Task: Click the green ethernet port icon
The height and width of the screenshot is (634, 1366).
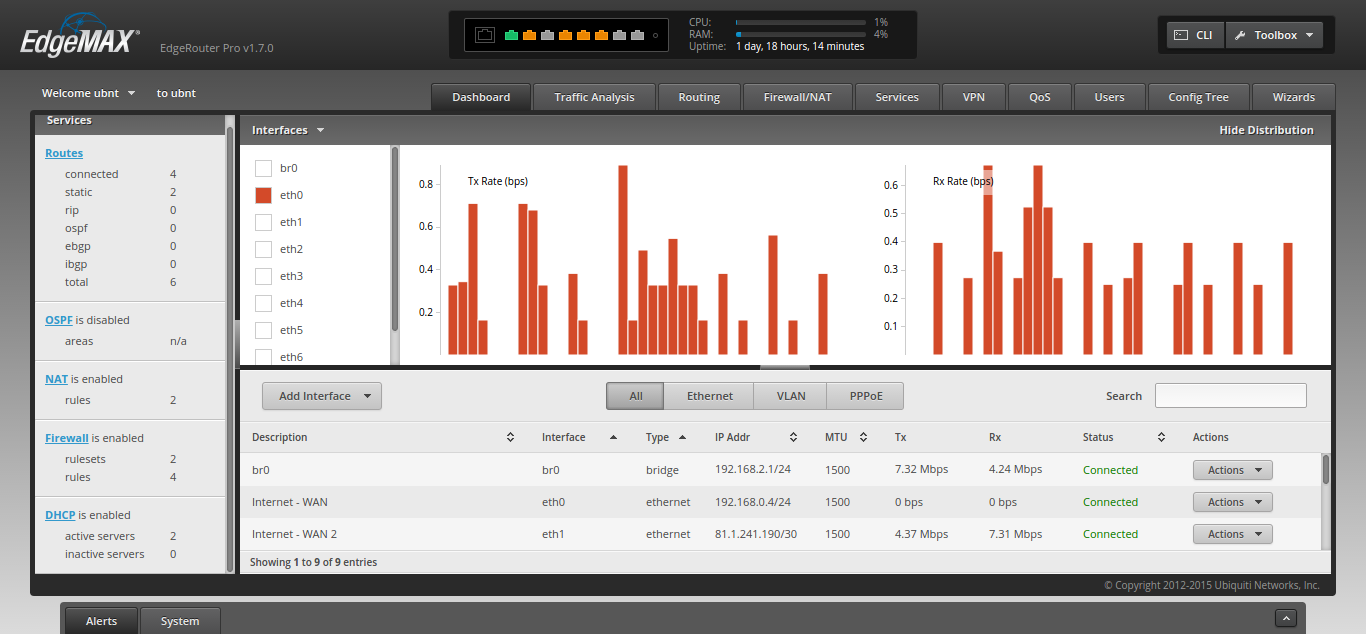Action: click(511, 35)
